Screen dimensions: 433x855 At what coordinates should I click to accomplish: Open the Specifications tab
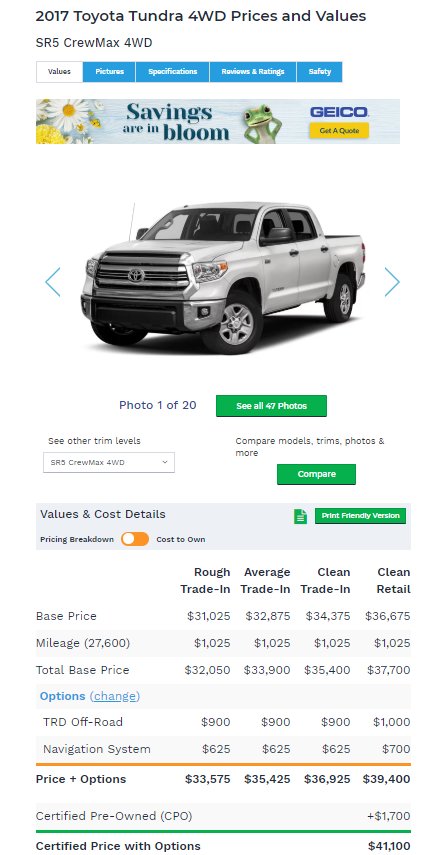(172, 71)
